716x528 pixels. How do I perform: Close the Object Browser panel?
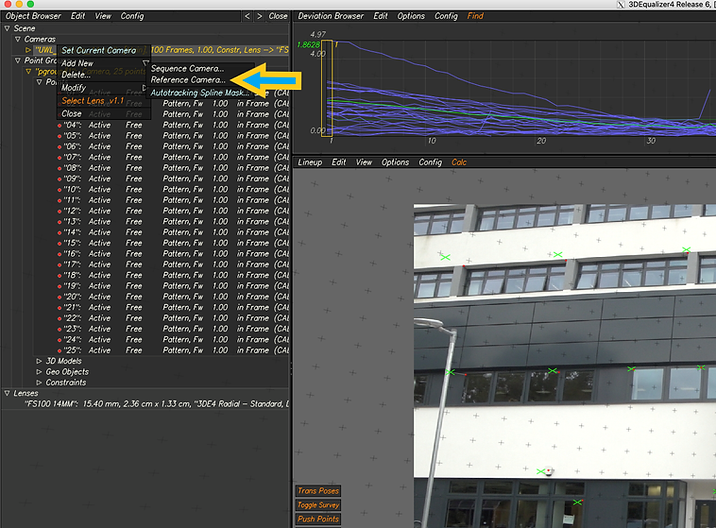tap(278, 16)
